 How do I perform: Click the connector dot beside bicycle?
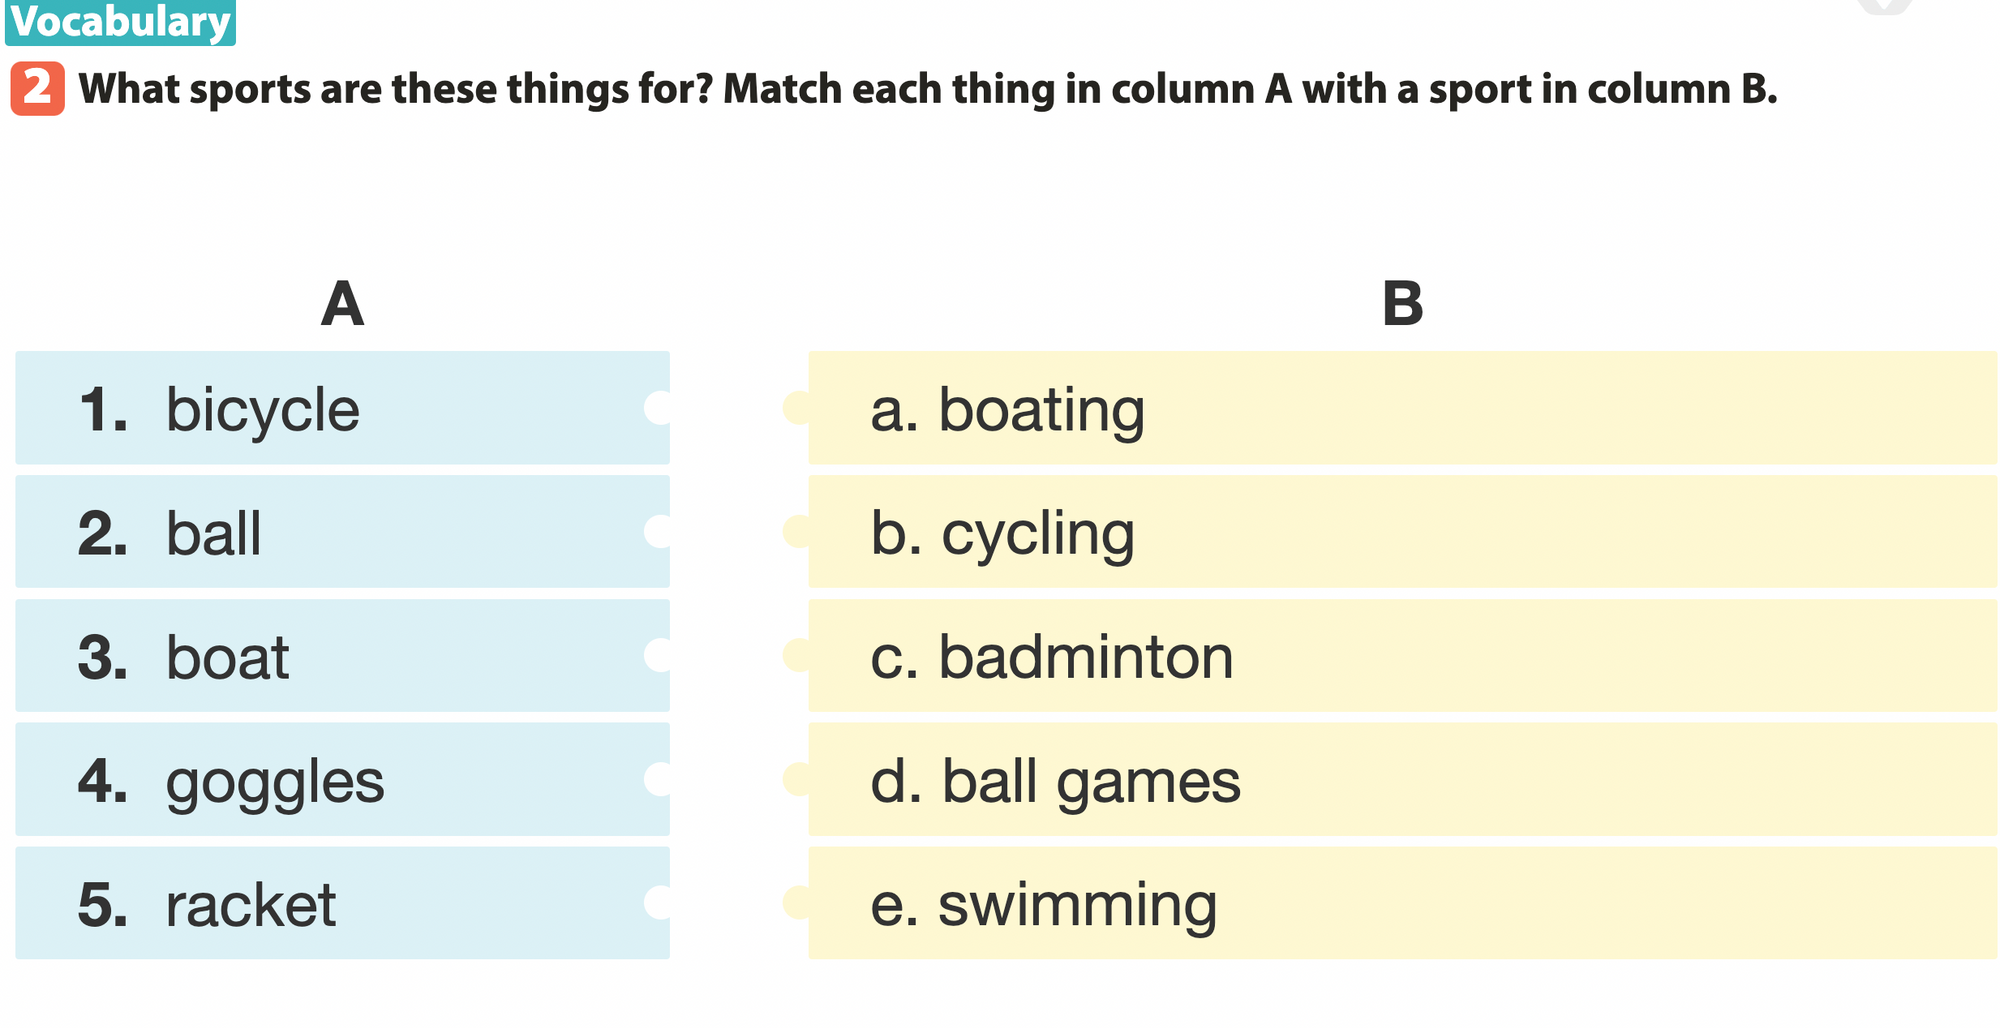[658, 408]
